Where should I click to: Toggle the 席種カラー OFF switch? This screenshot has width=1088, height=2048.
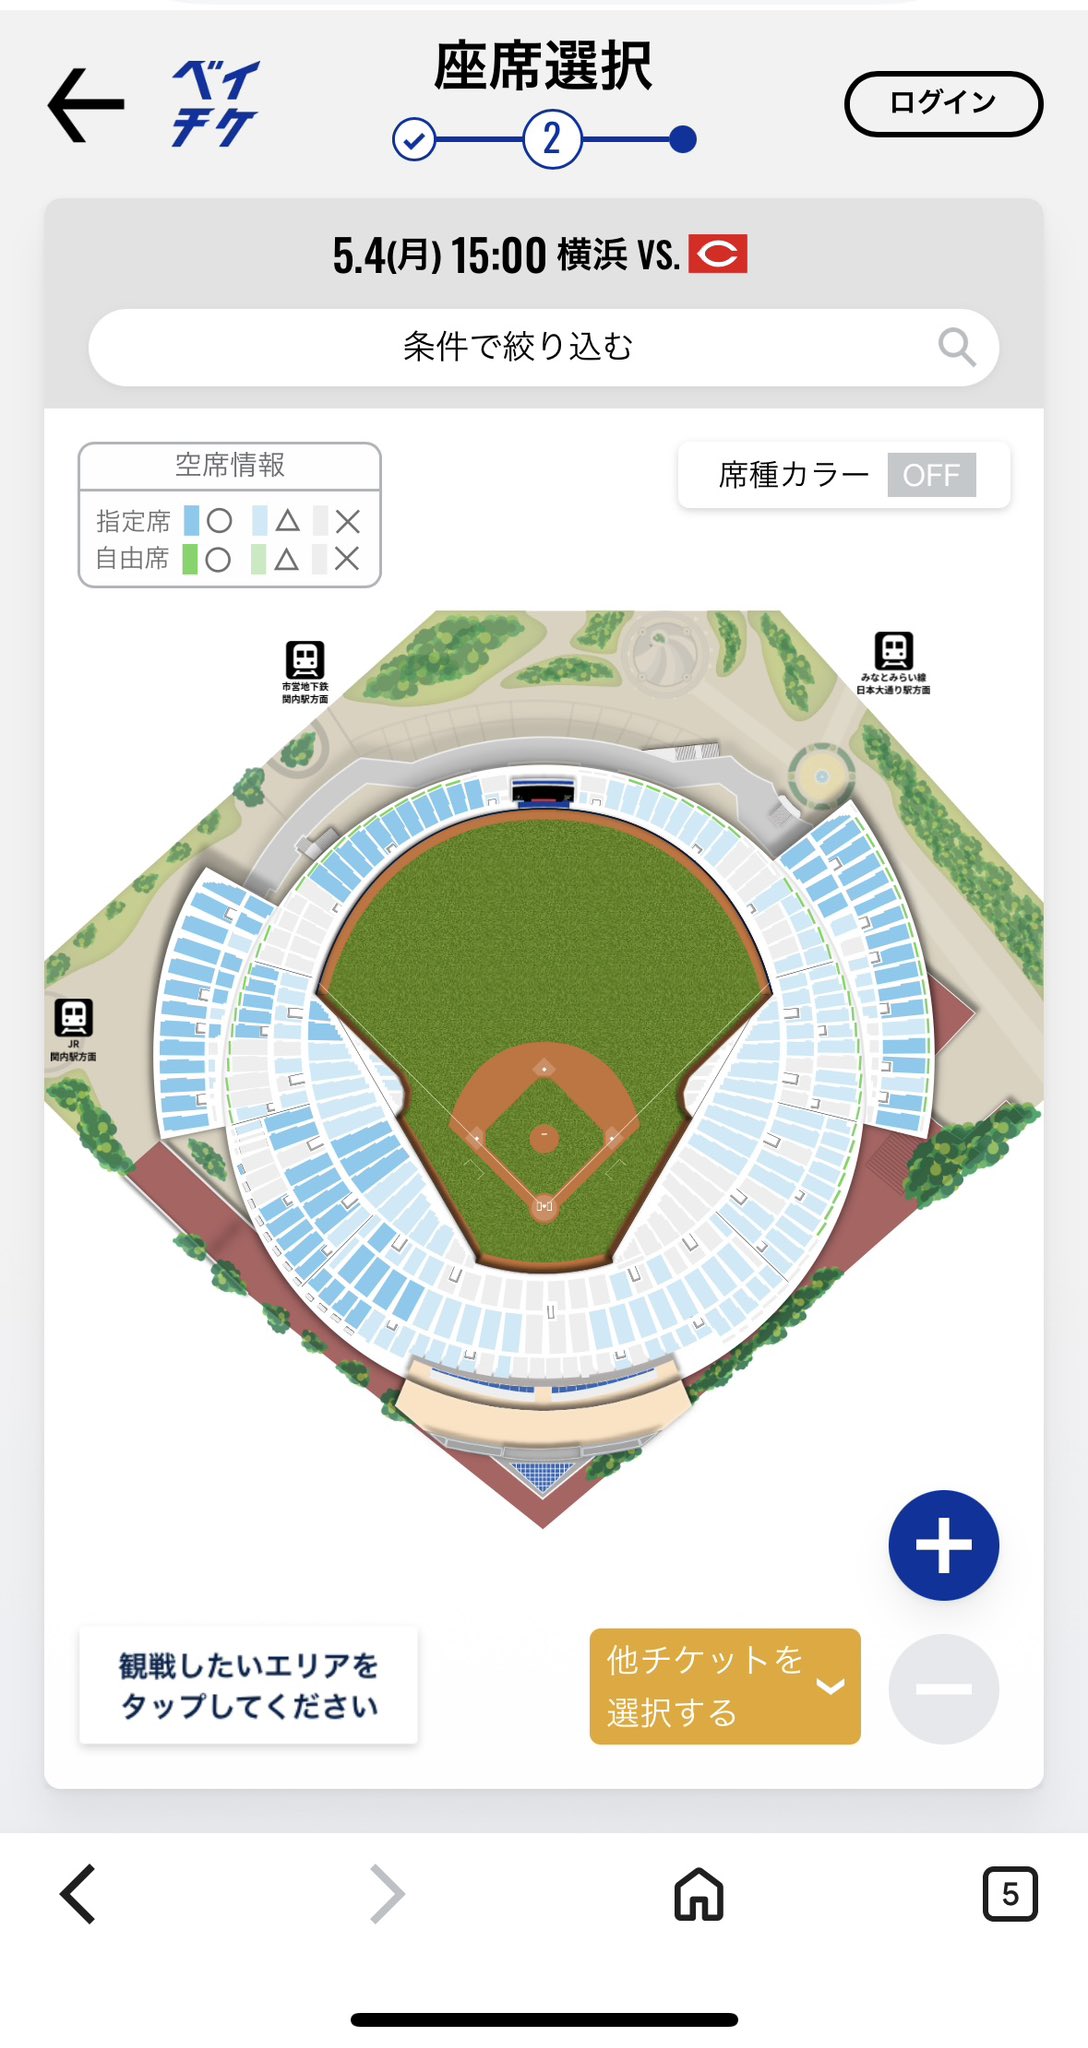(x=931, y=475)
